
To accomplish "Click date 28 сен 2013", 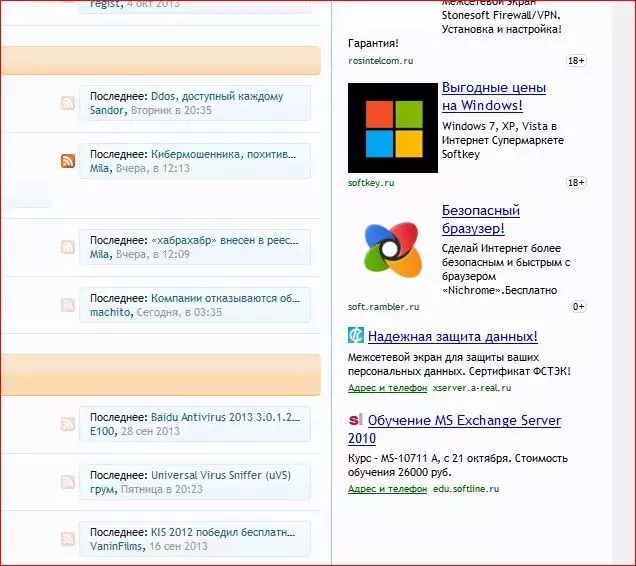I will click(x=150, y=431).
